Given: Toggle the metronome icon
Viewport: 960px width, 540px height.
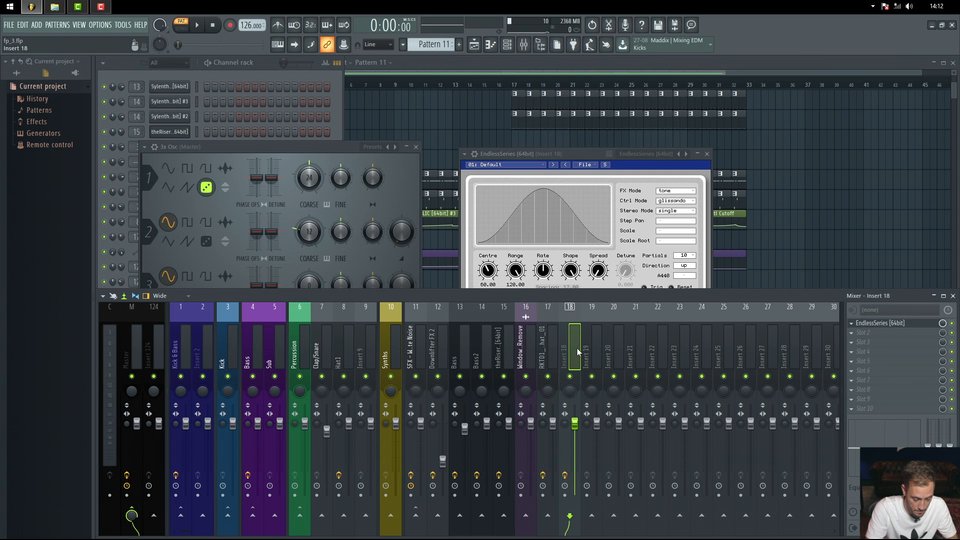Looking at the screenshot, I should coord(277,25).
